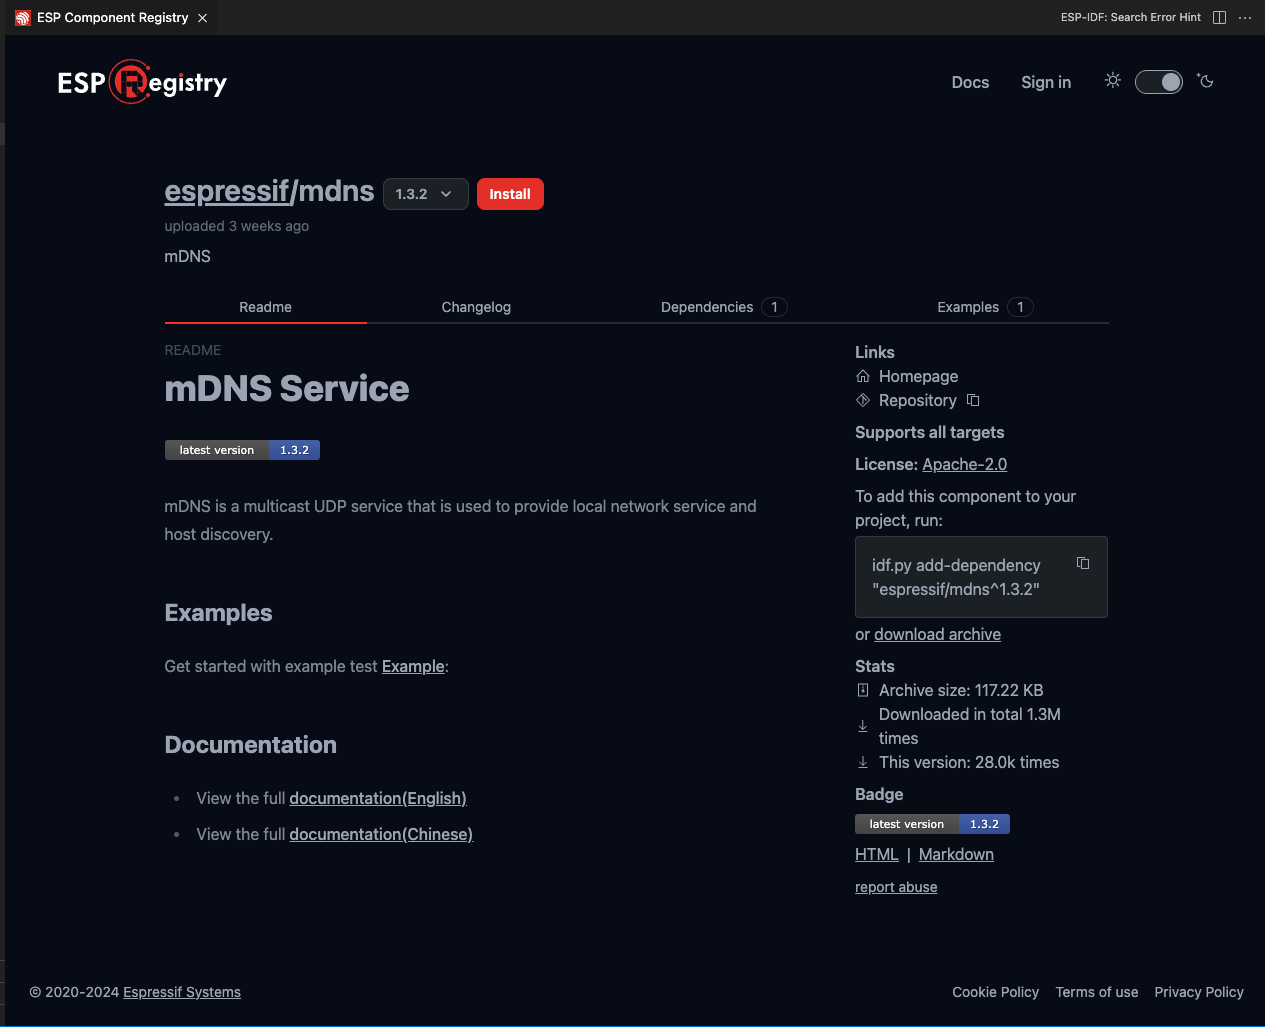Open the Dependencies tab
This screenshot has height=1027, width=1265.
(x=707, y=307)
